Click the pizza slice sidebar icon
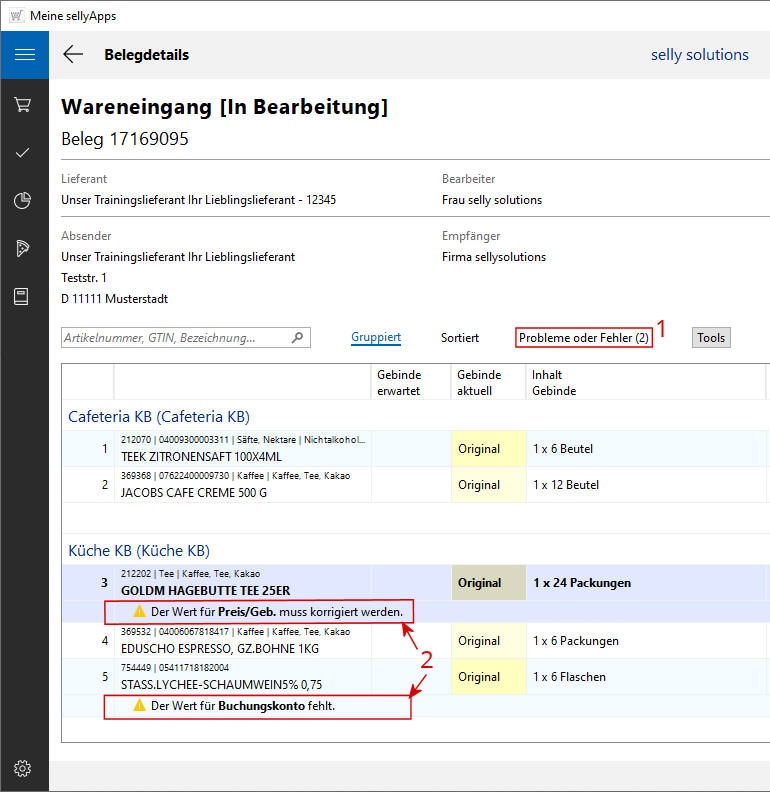 23,249
